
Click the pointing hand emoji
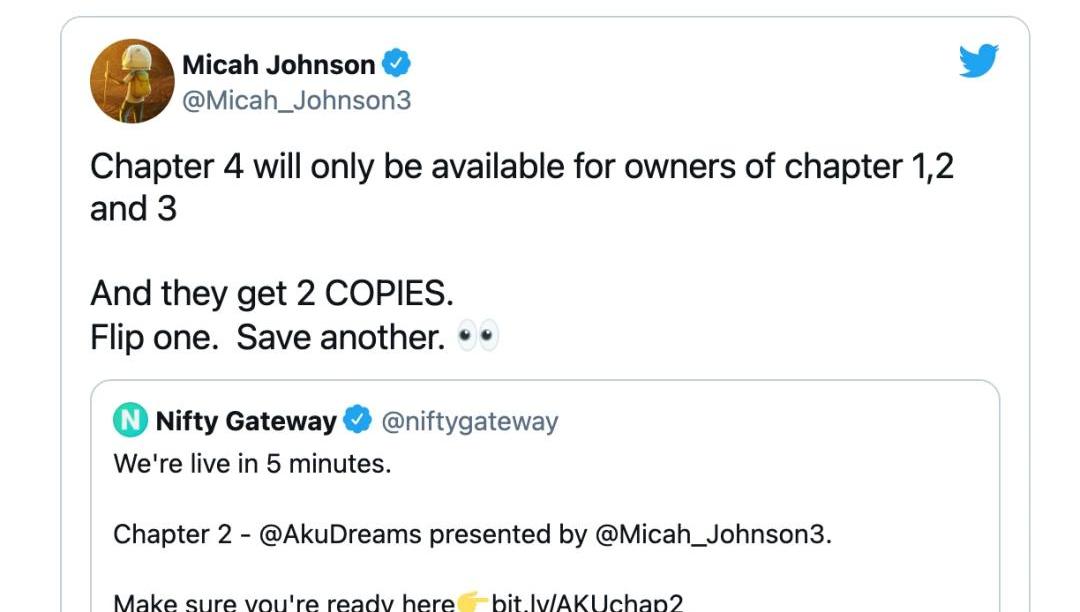472,602
